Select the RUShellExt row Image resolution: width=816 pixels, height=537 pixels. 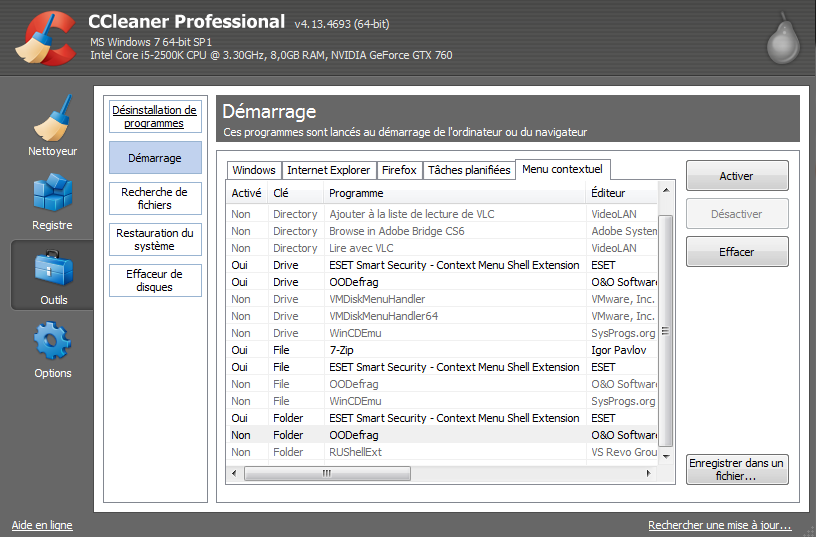point(442,452)
